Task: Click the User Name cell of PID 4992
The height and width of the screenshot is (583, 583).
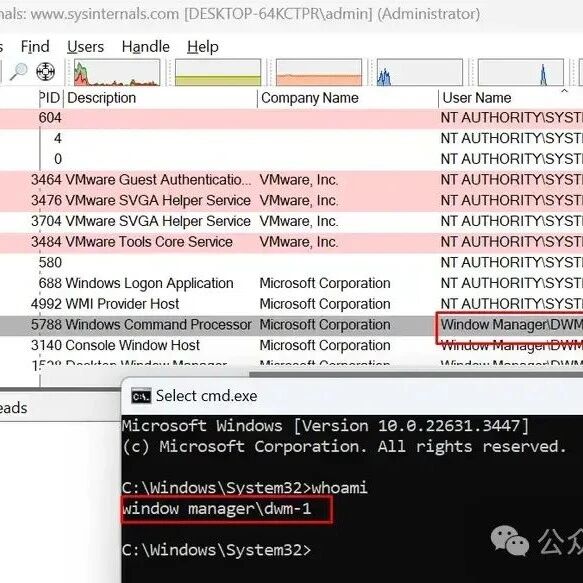Action: coord(512,305)
